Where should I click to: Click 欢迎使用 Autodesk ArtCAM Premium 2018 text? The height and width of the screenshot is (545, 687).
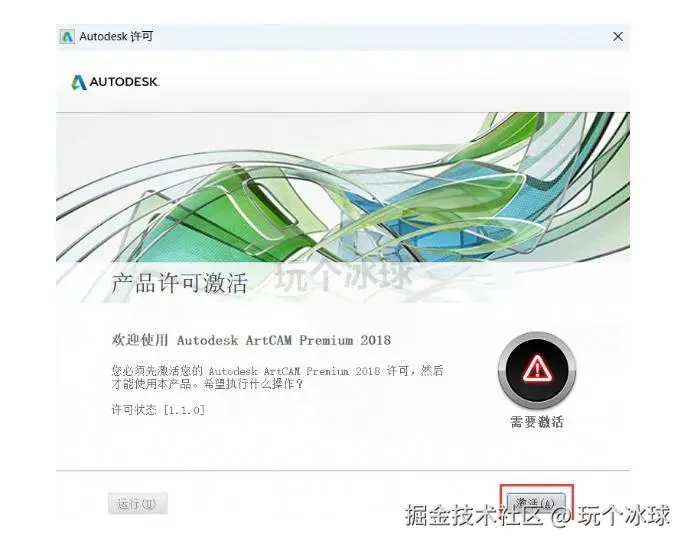pyautogui.click(x=251, y=340)
